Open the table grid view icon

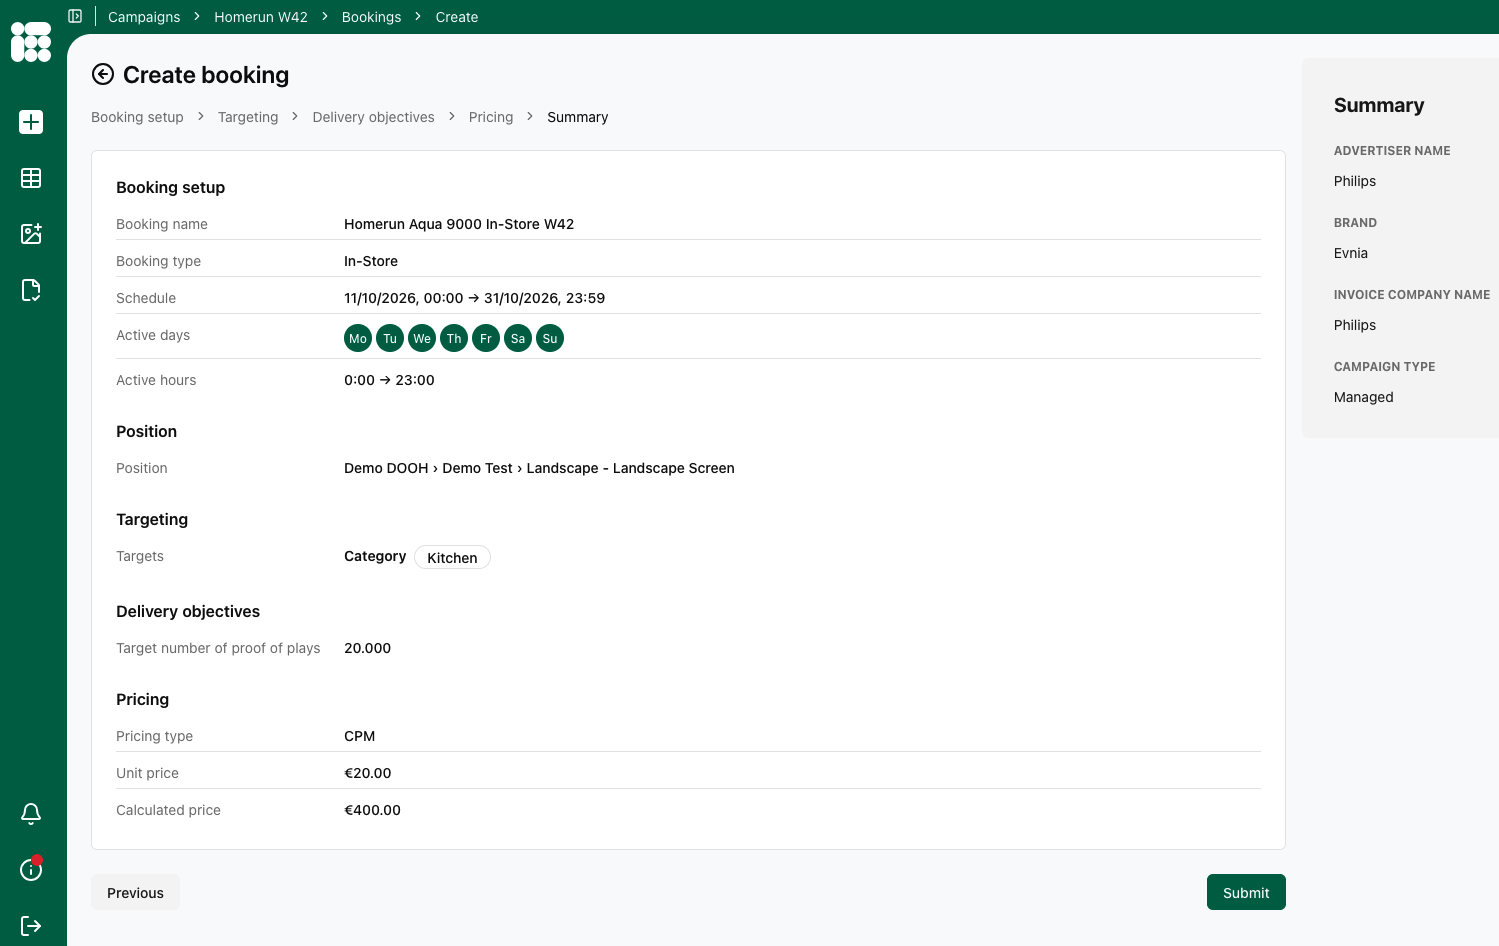click(31, 178)
